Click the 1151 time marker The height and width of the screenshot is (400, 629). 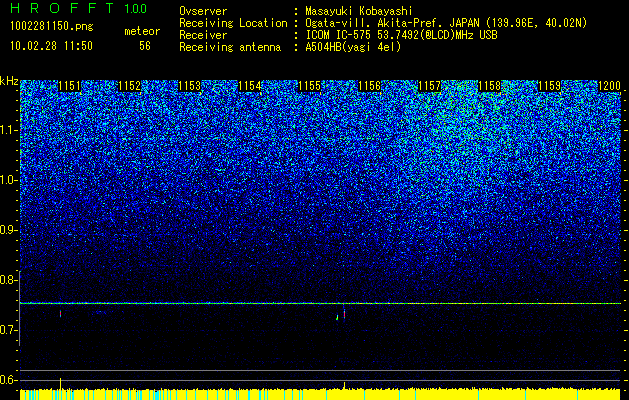(x=69, y=86)
